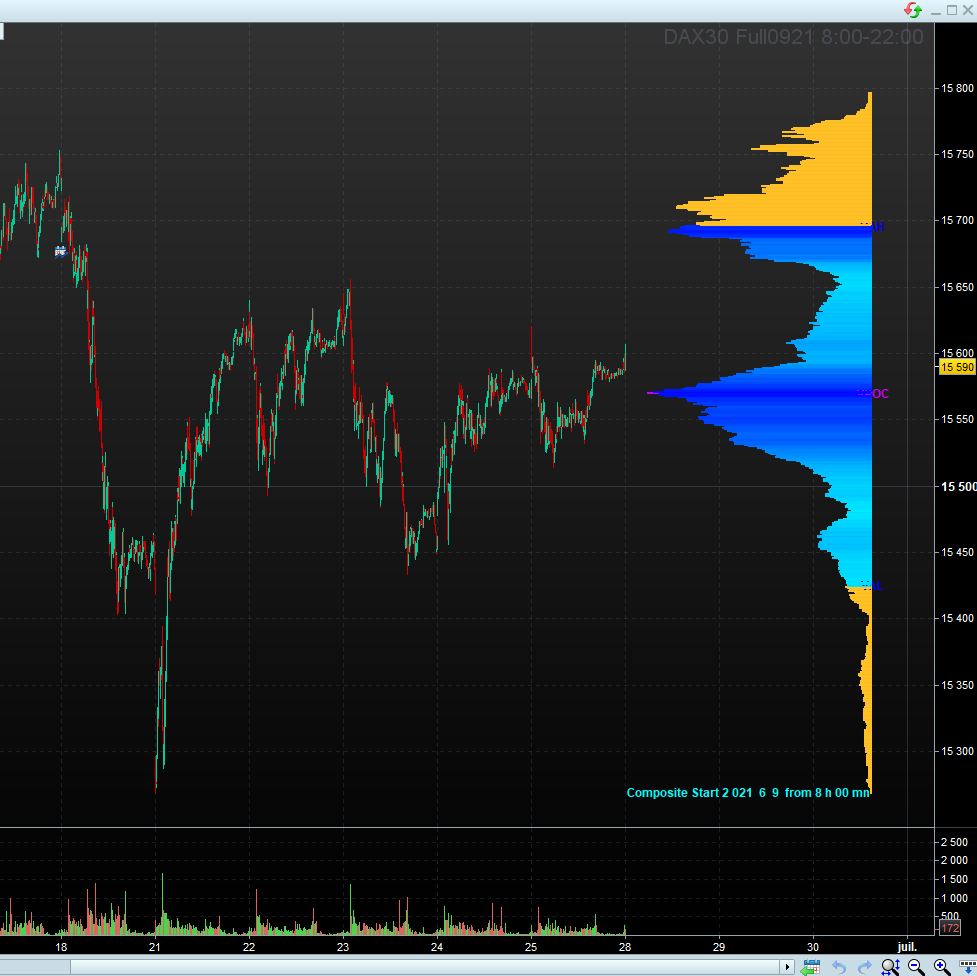Click the news event marker on the chart
This screenshot has height=976, width=977.
click(x=60, y=252)
